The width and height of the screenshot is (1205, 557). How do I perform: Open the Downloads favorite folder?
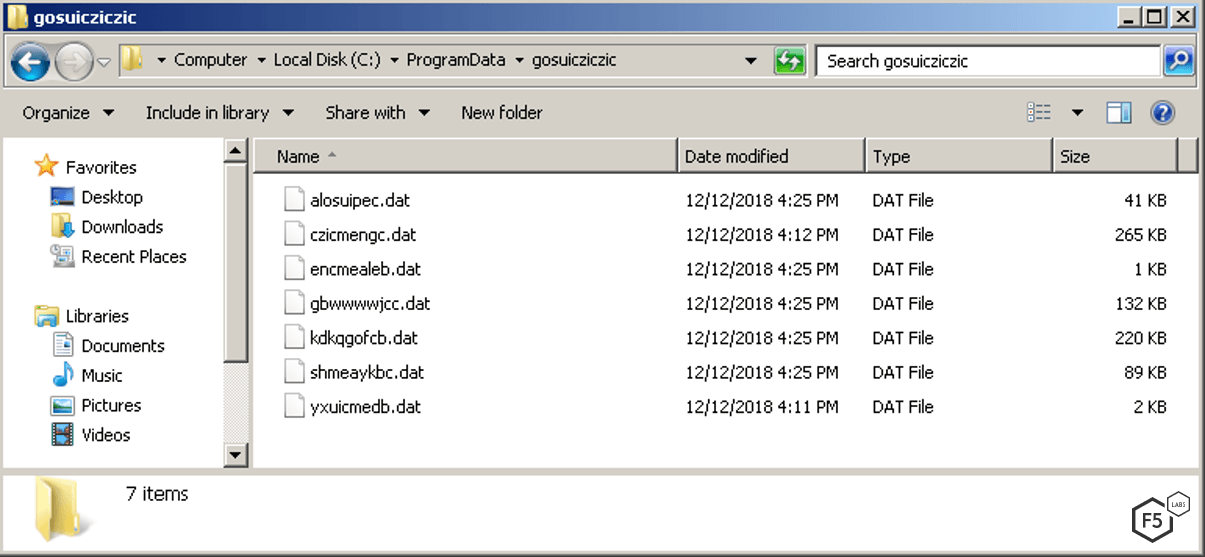point(121,227)
